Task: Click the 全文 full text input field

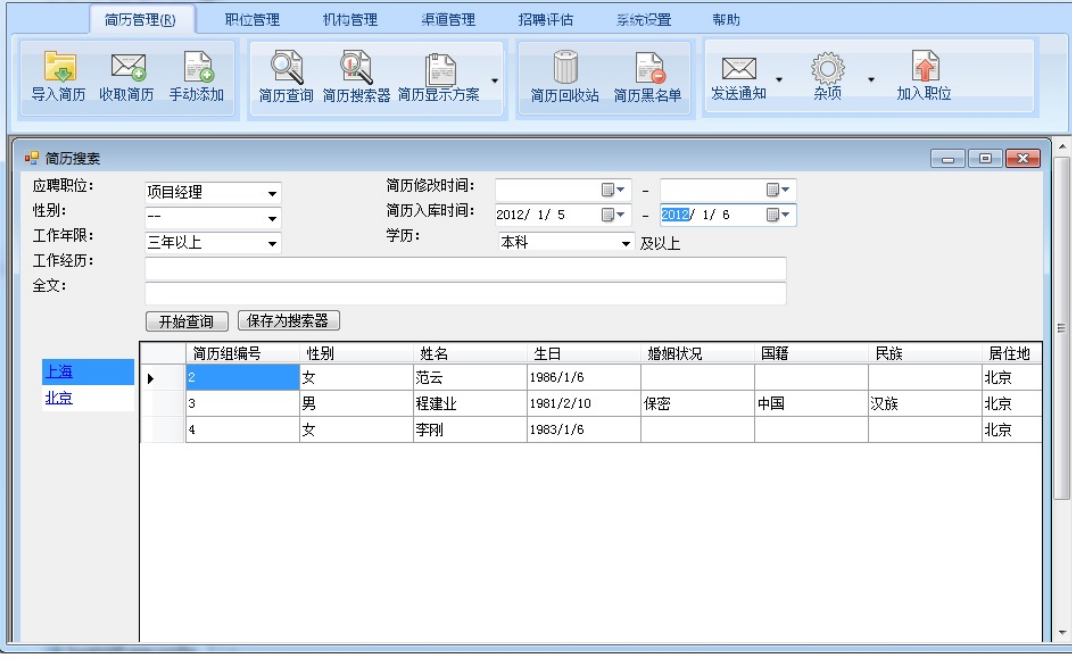Action: tap(466, 293)
